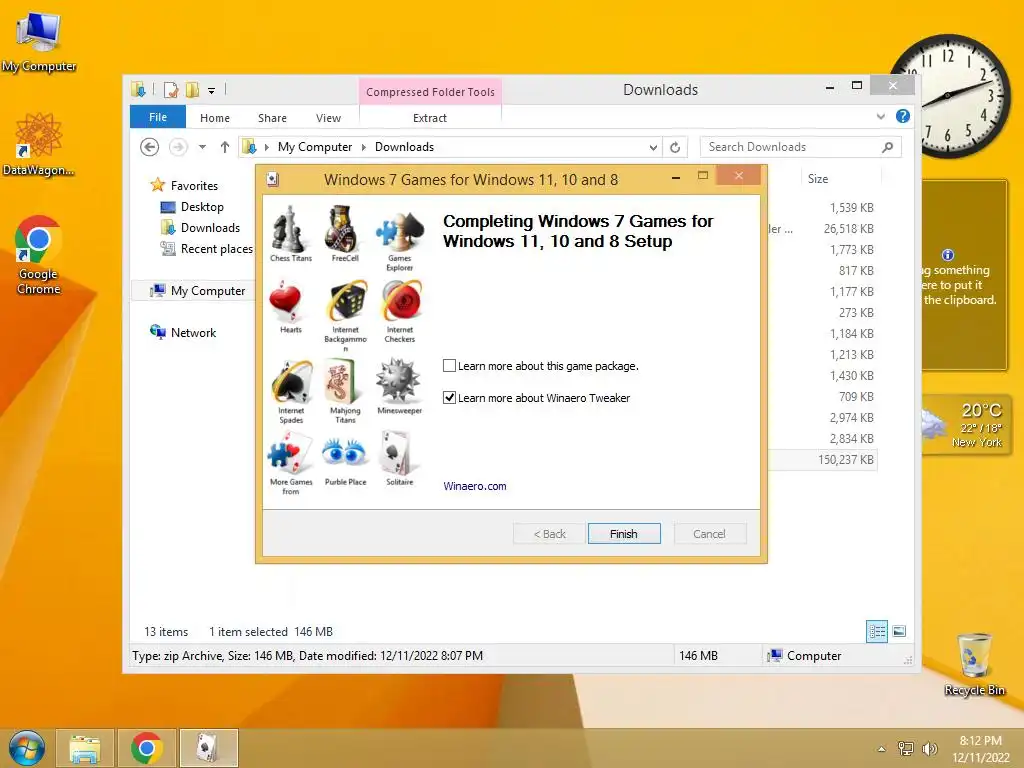This screenshot has height=768, width=1024.
Task: Switch to large icons view layout
Action: point(899,631)
